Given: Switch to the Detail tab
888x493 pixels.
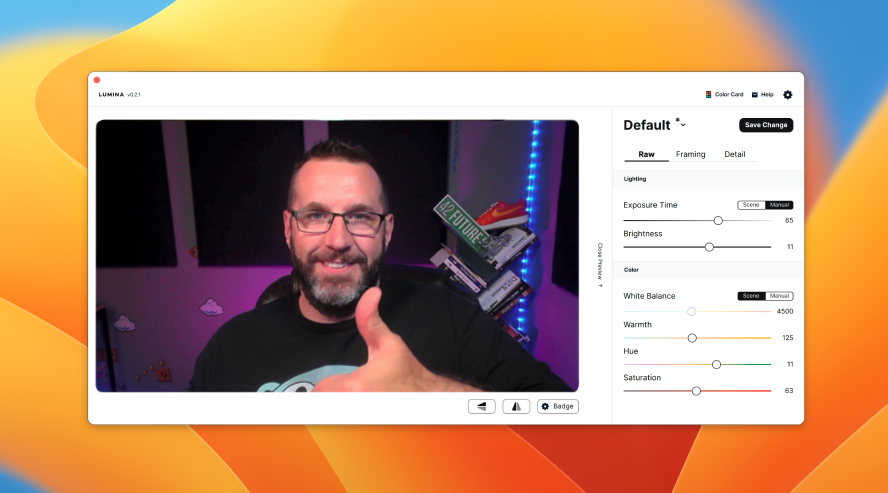Looking at the screenshot, I should pos(735,155).
